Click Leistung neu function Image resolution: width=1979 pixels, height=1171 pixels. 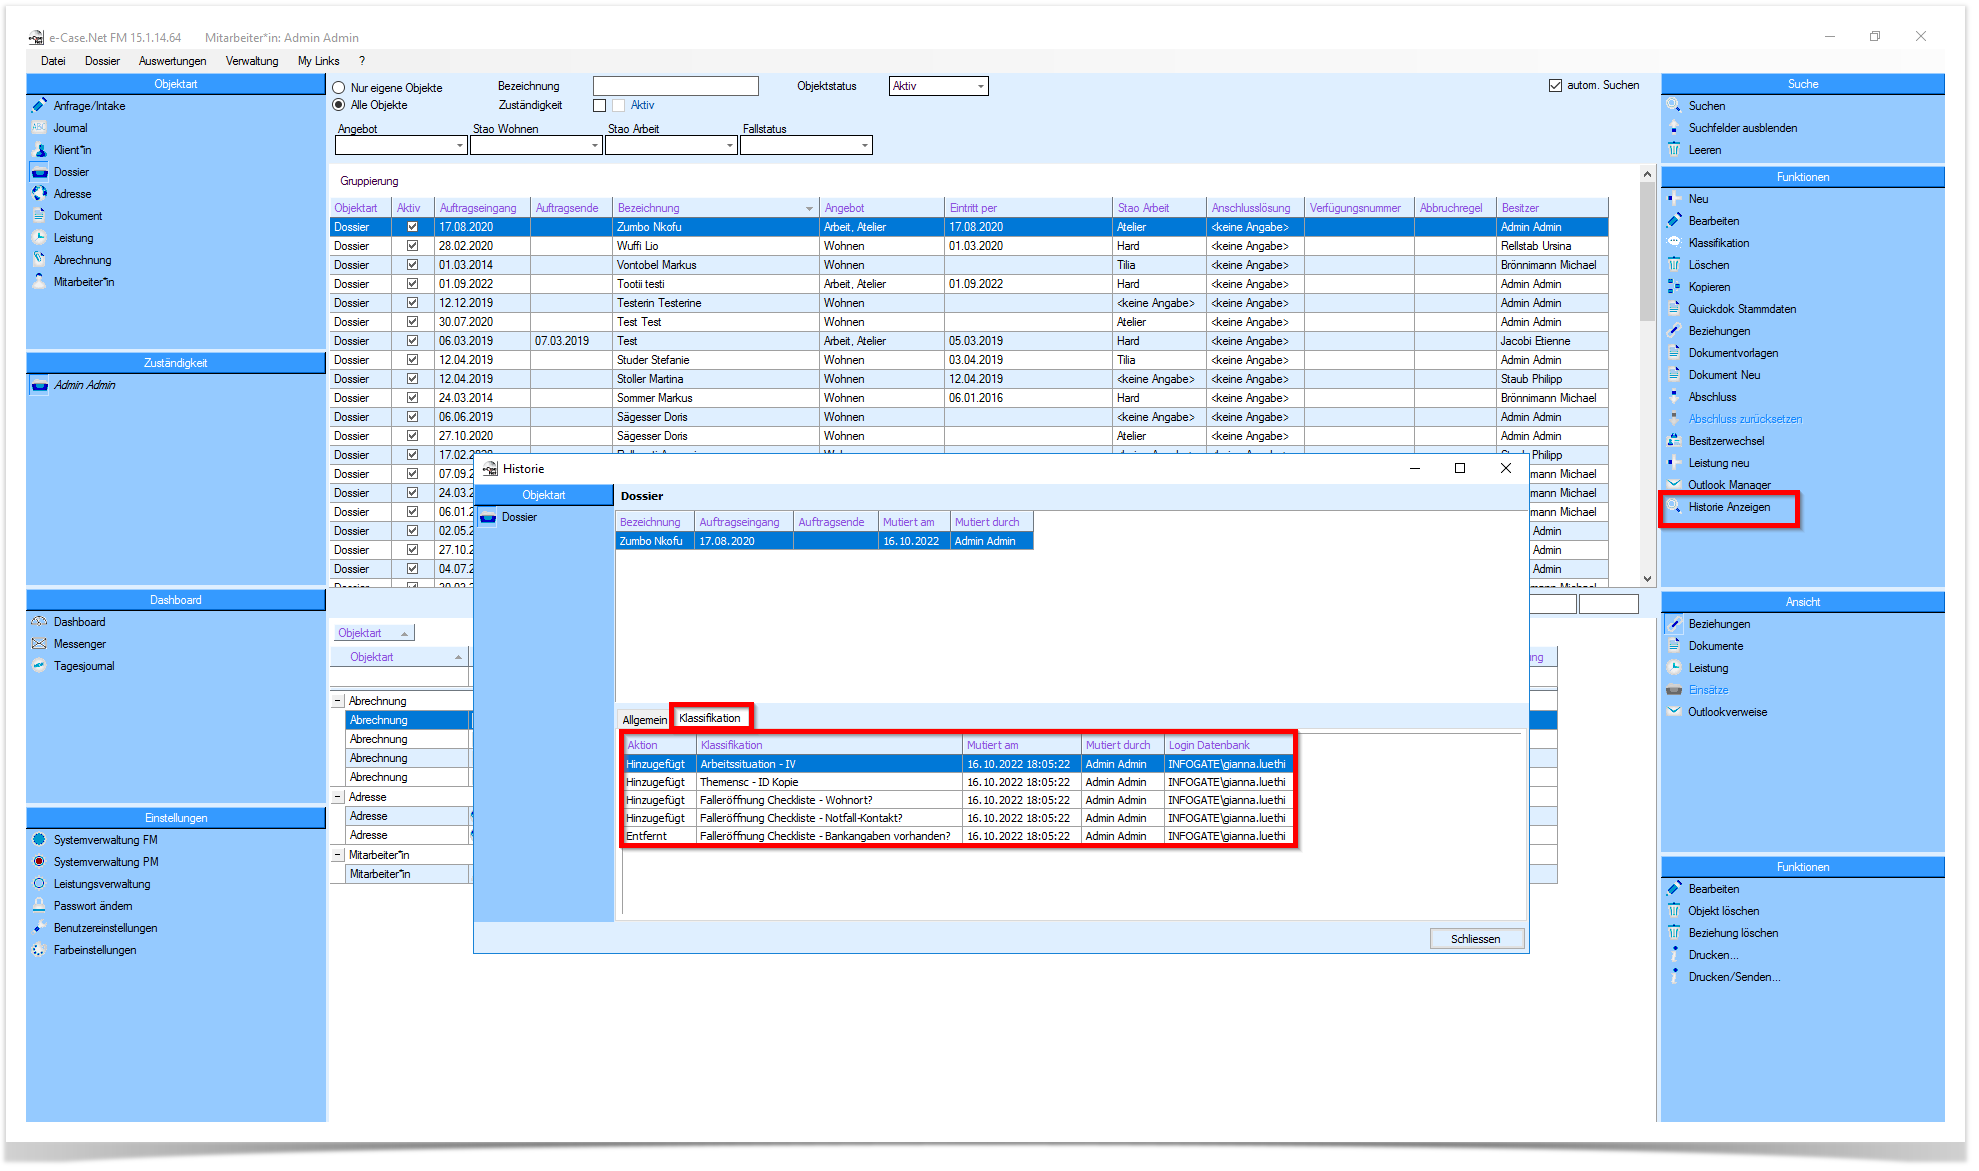click(1718, 463)
